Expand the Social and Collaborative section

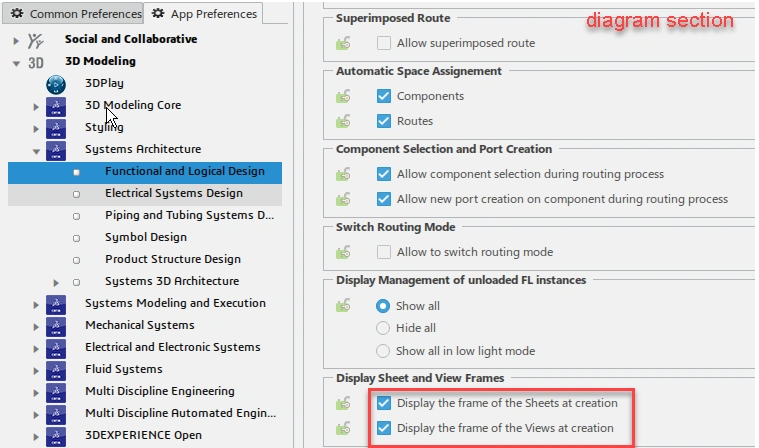(x=16, y=40)
